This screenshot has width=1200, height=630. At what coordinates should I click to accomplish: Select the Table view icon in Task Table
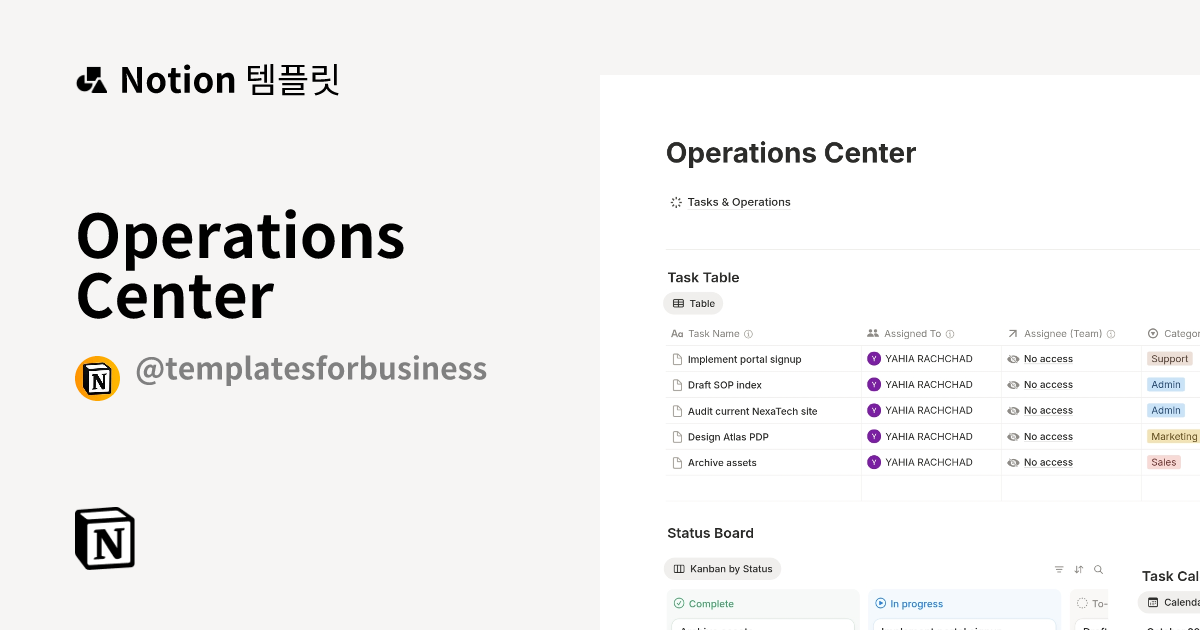point(680,303)
